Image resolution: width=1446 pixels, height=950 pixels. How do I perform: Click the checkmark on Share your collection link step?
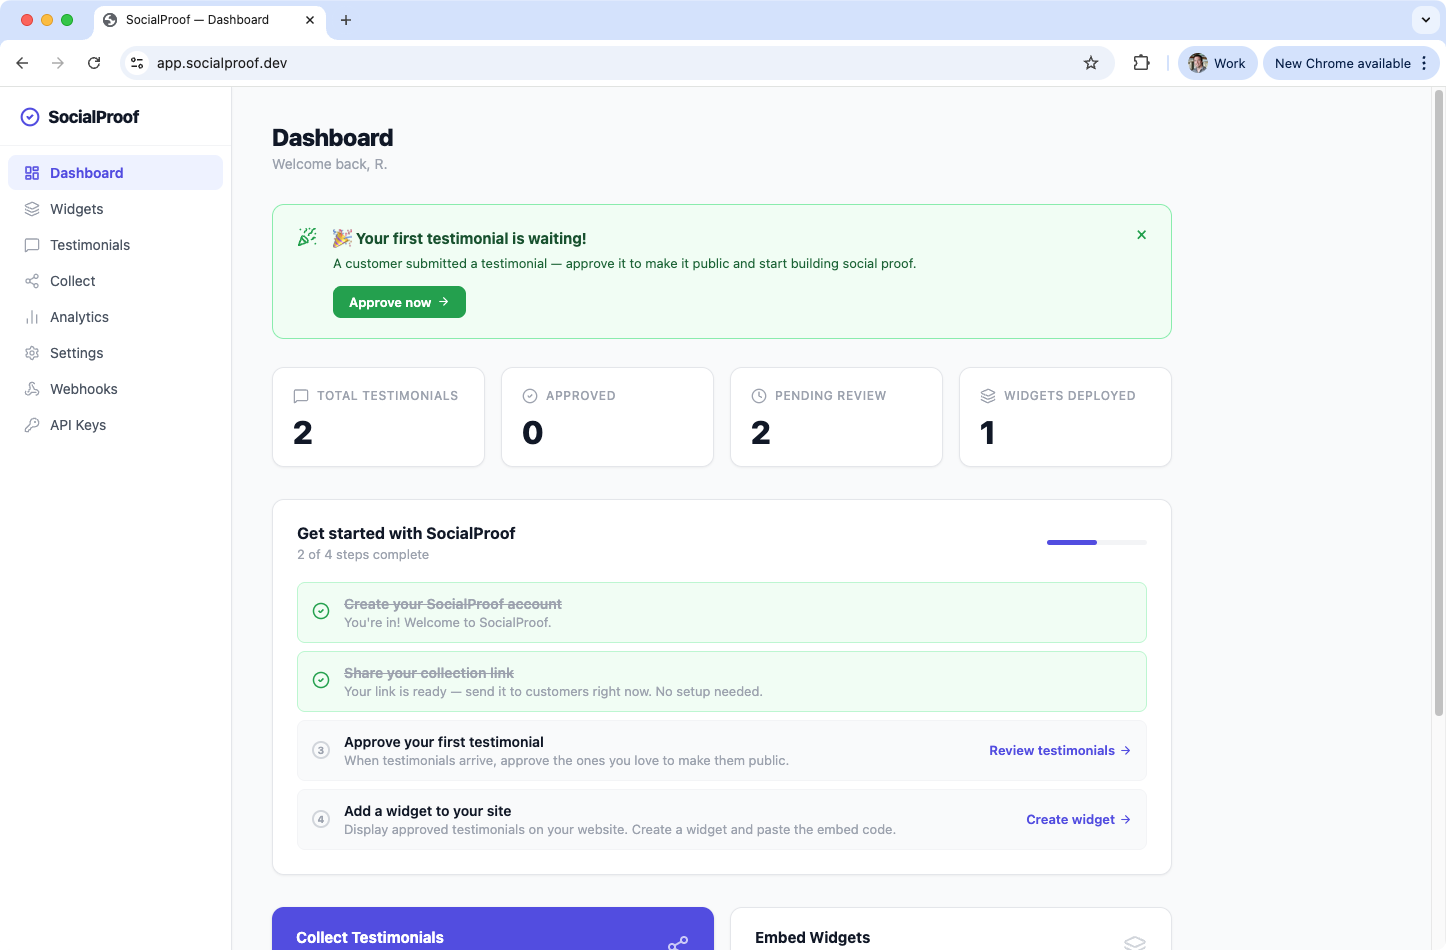(x=320, y=680)
